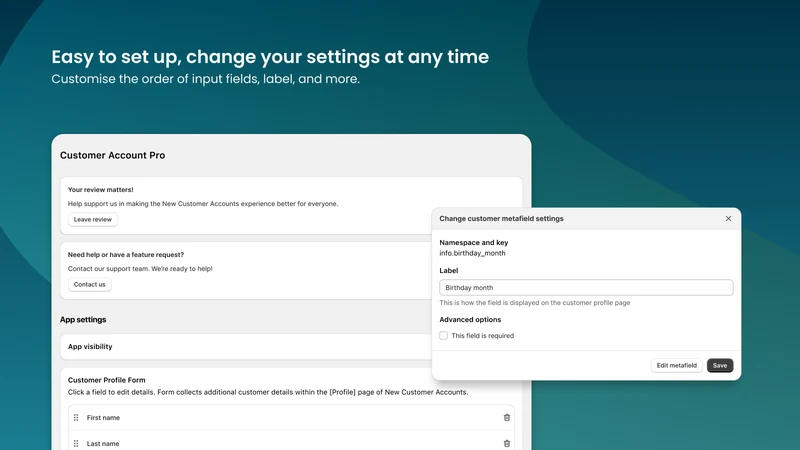Delete the First name field via trash icon
This screenshot has width=800, height=450.
tap(507, 417)
